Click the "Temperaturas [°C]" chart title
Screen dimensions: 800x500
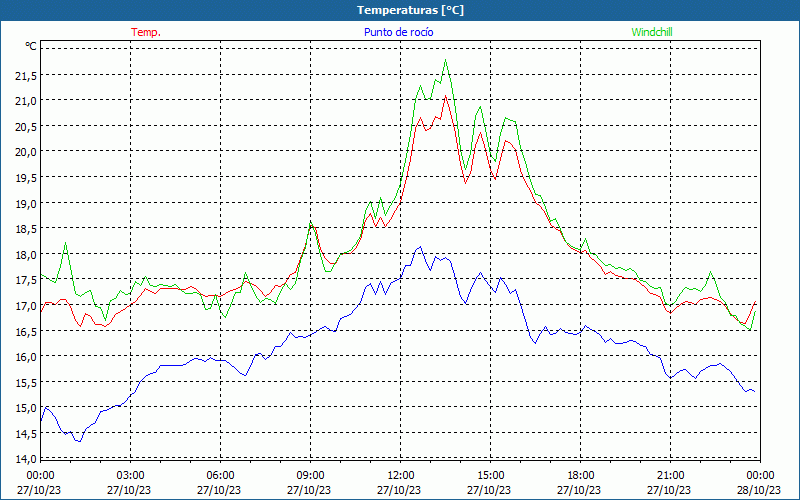(x=410, y=10)
